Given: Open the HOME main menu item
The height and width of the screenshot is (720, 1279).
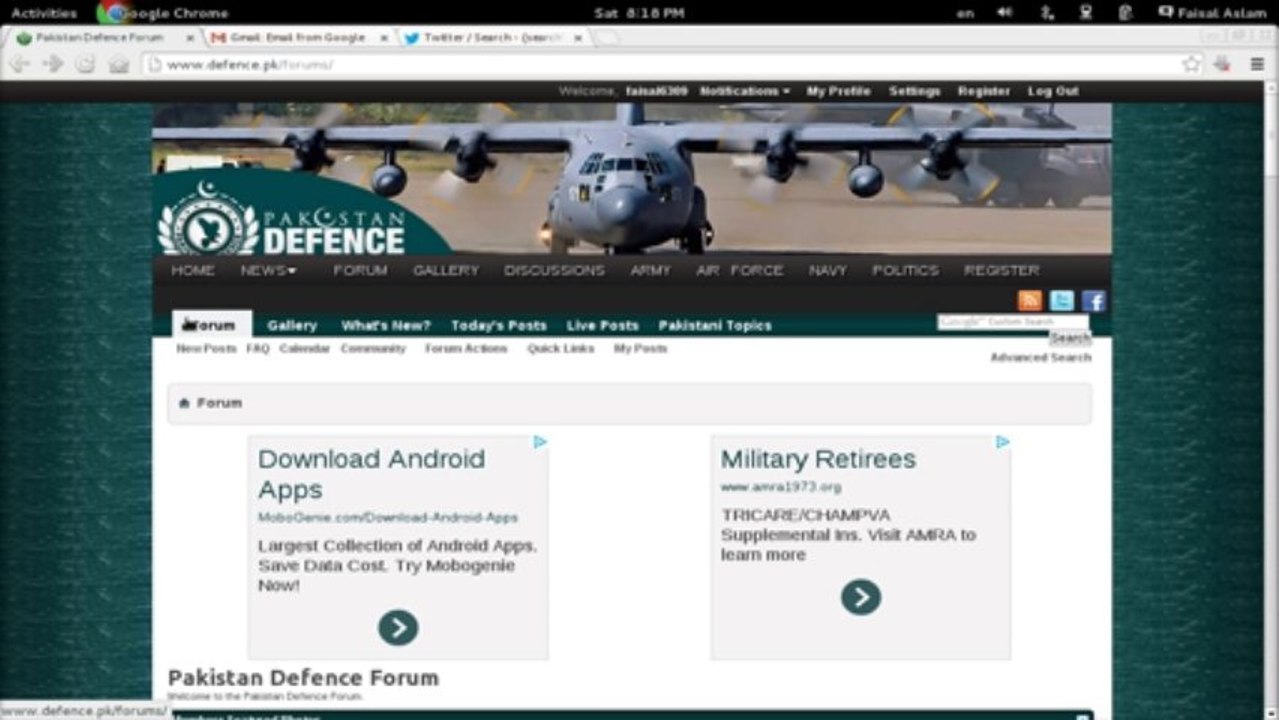Looking at the screenshot, I should point(193,270).
